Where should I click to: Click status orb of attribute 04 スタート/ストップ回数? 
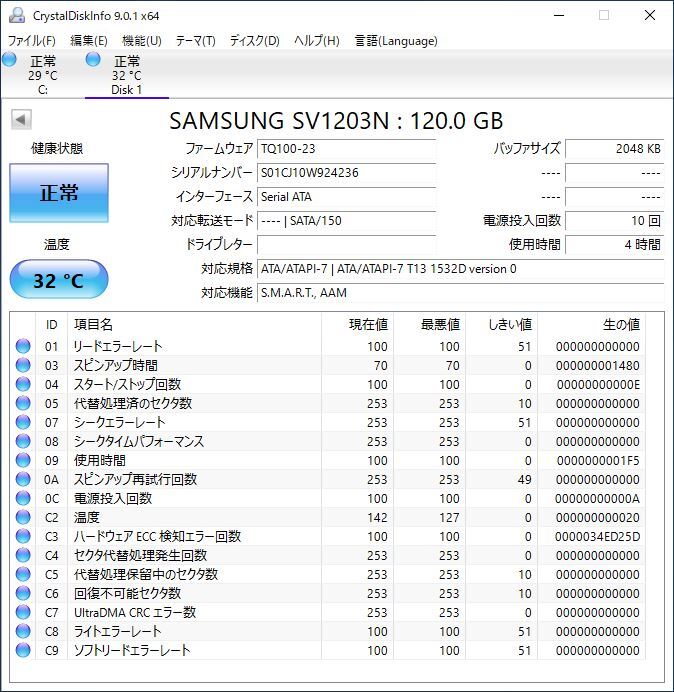(23, 384)
